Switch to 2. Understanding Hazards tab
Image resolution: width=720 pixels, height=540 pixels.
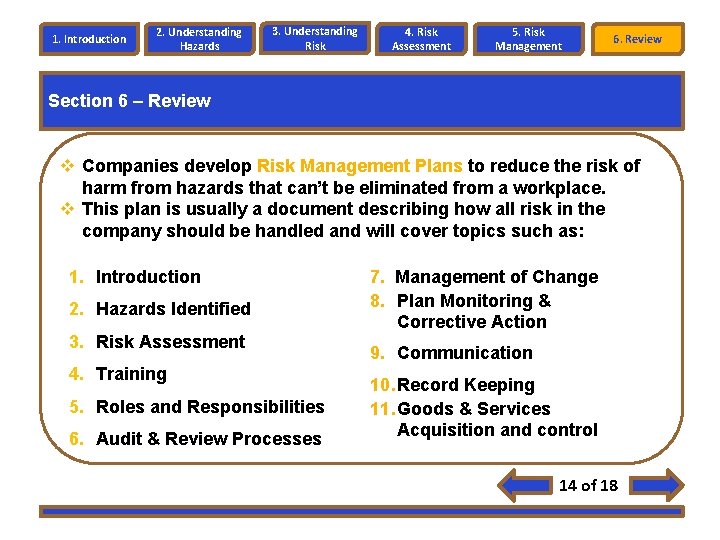point(199,39)
